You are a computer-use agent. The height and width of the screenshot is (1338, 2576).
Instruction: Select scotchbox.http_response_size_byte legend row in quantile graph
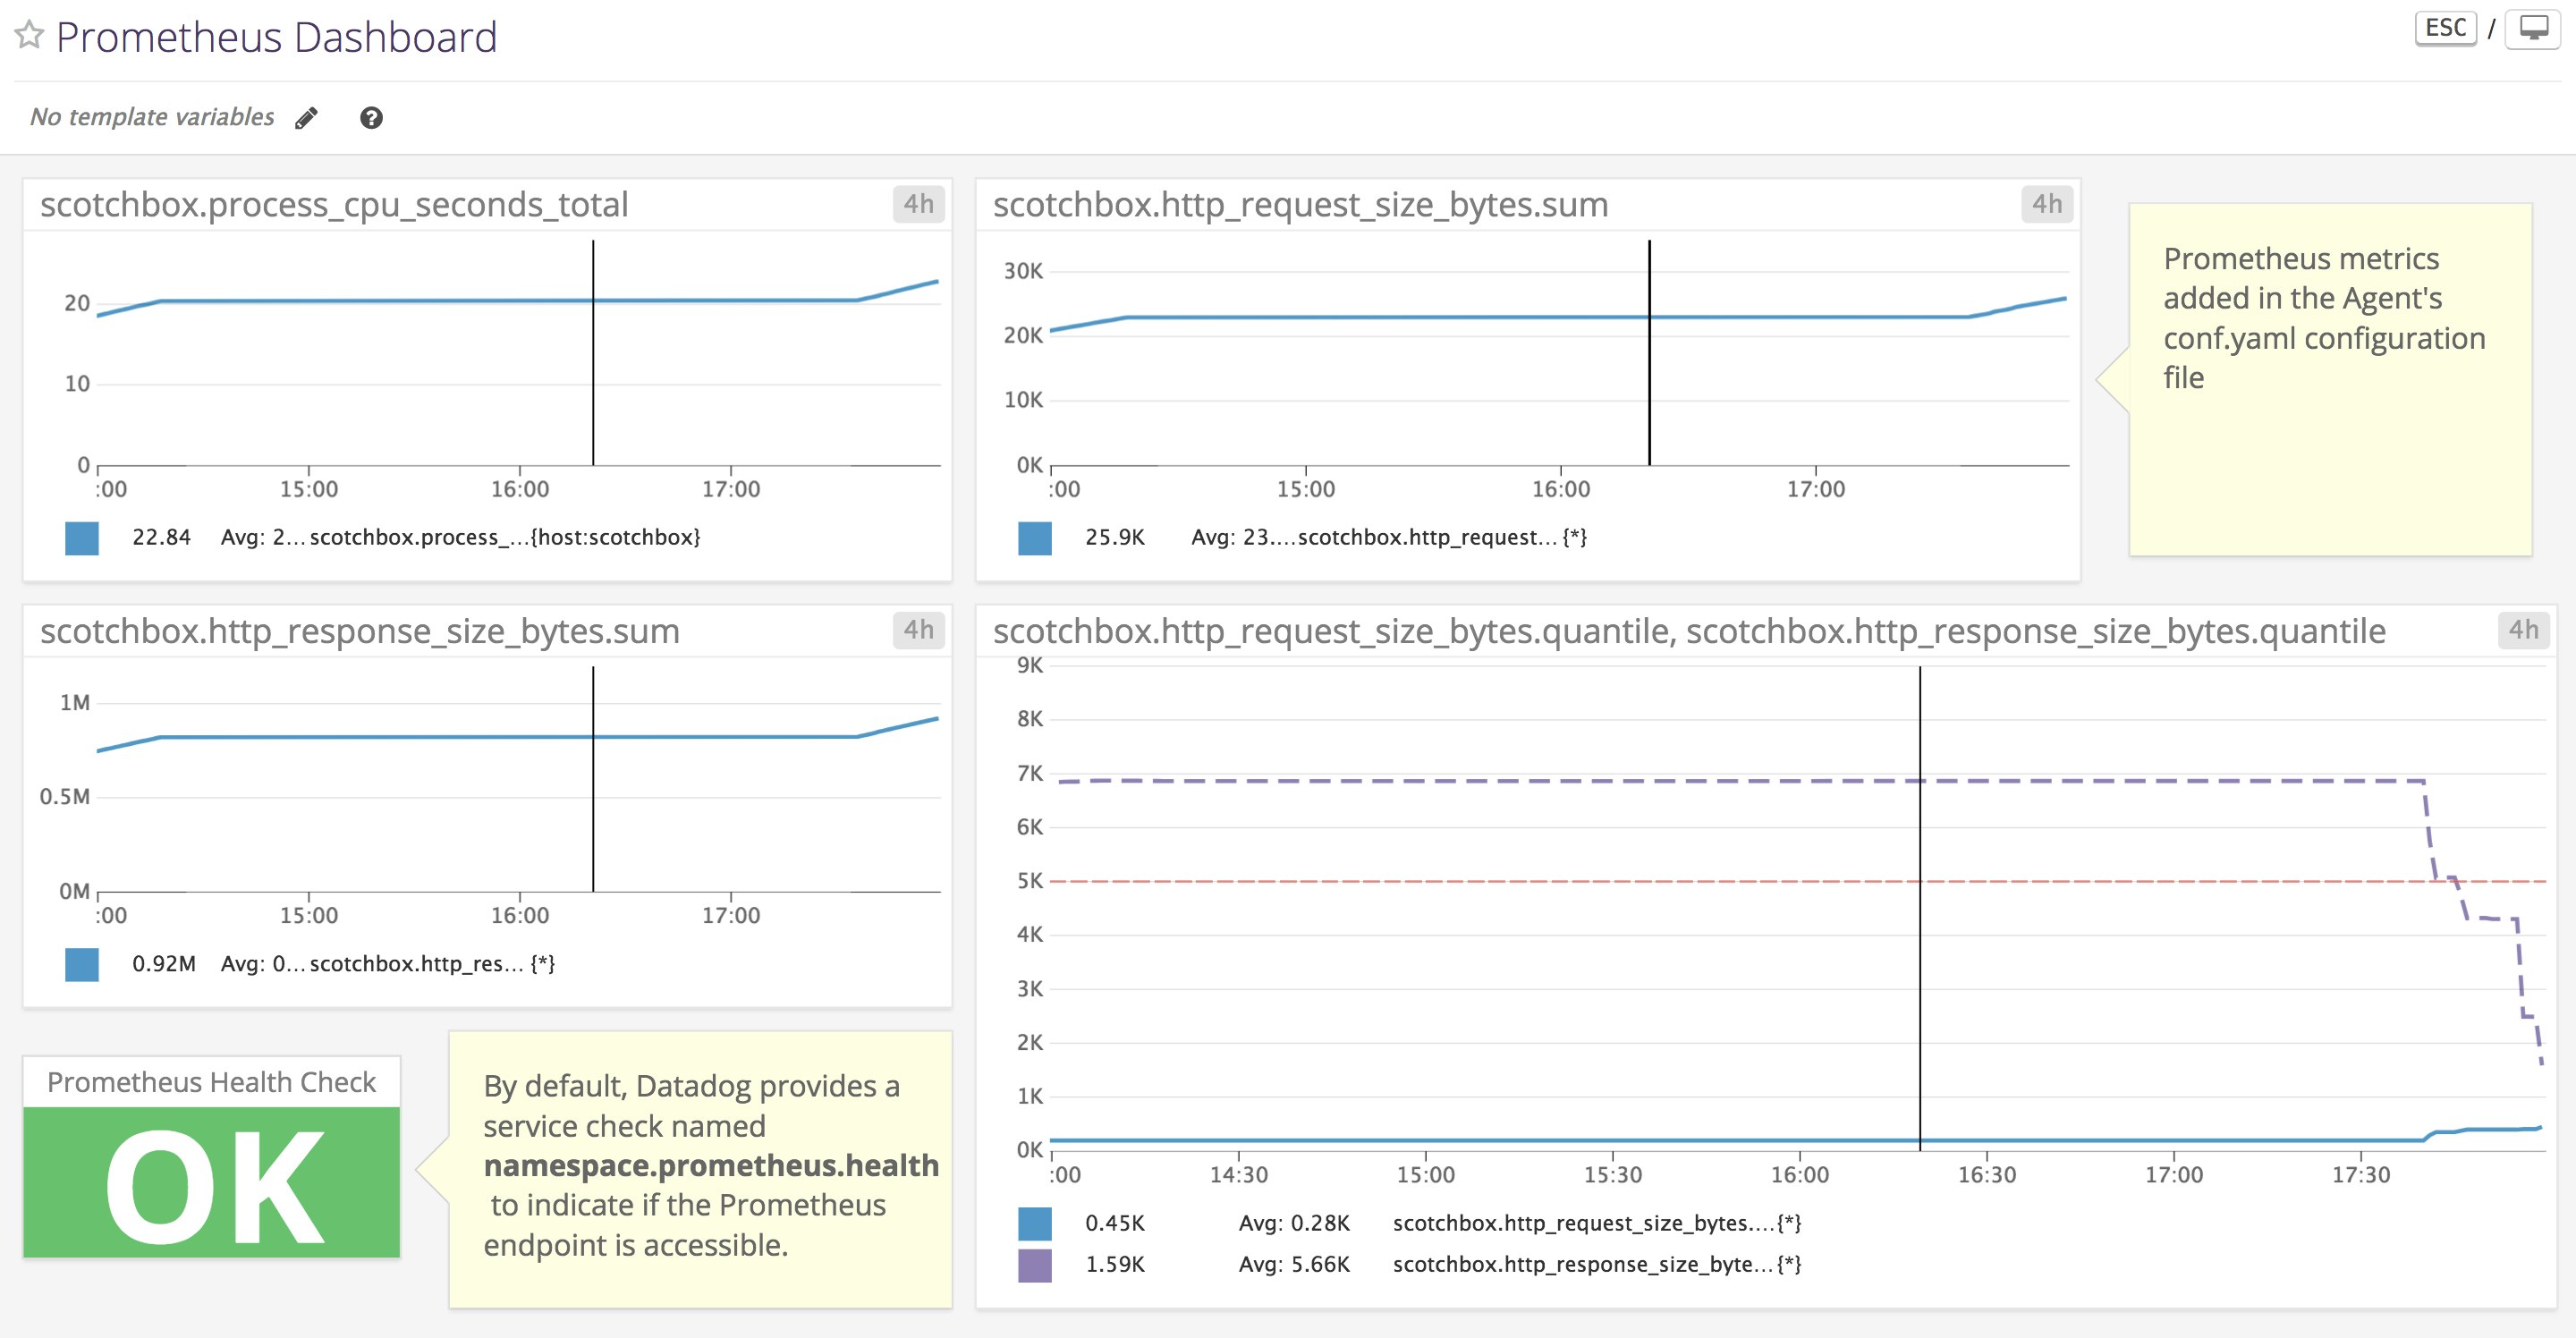pos(1596,1264)
